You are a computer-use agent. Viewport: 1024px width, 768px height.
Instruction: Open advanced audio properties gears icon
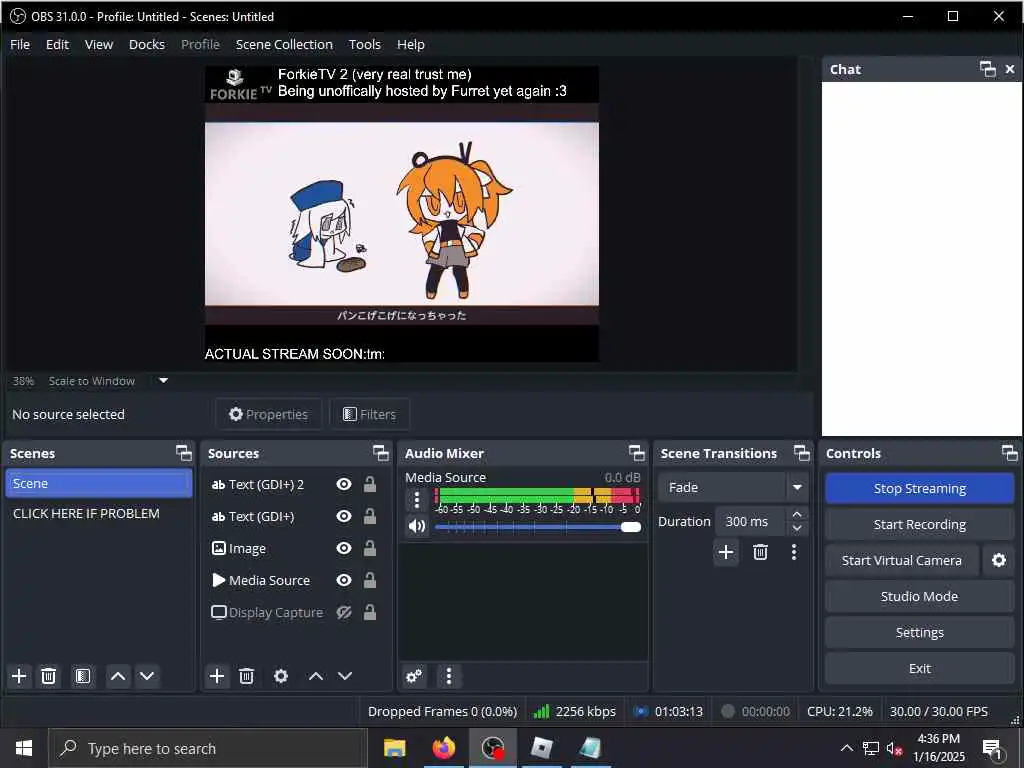414,676
